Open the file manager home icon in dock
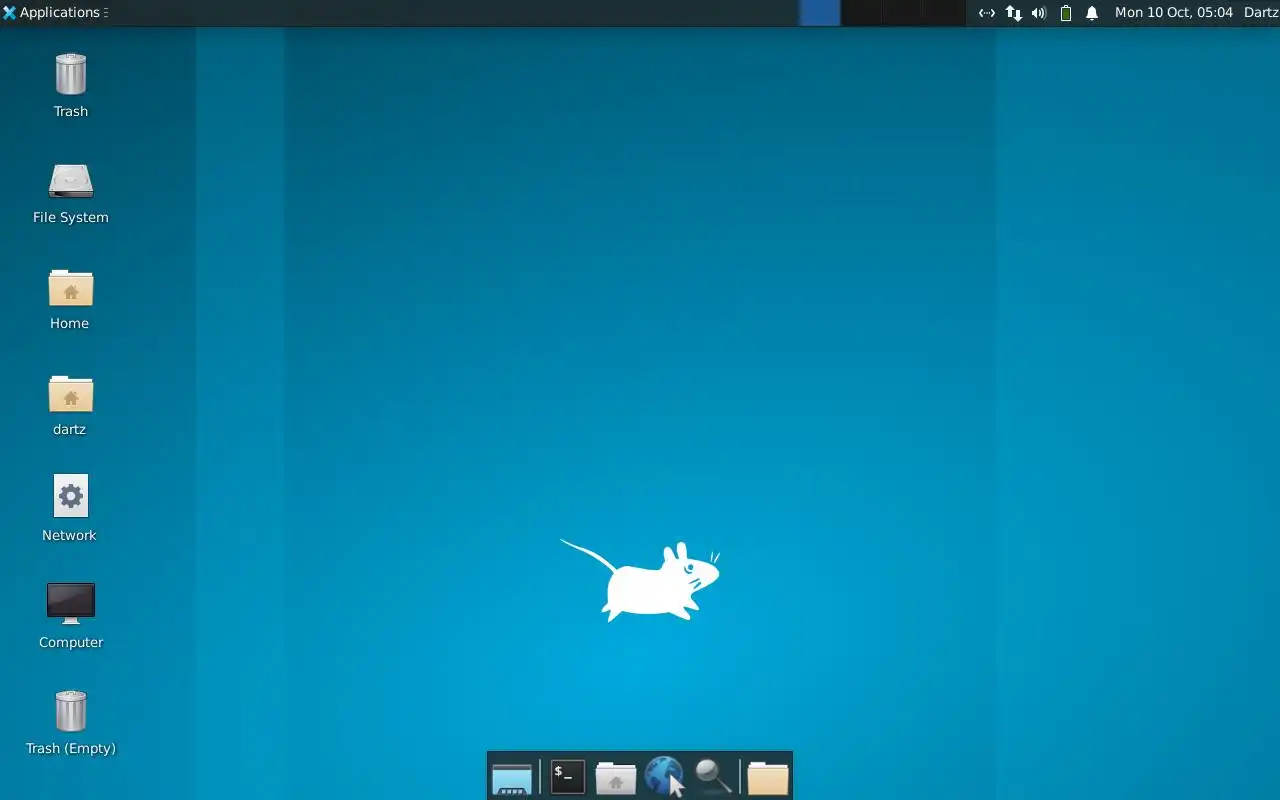This screenshot has width=1280, height=800. pyautogui.click(x=616, y=777)
